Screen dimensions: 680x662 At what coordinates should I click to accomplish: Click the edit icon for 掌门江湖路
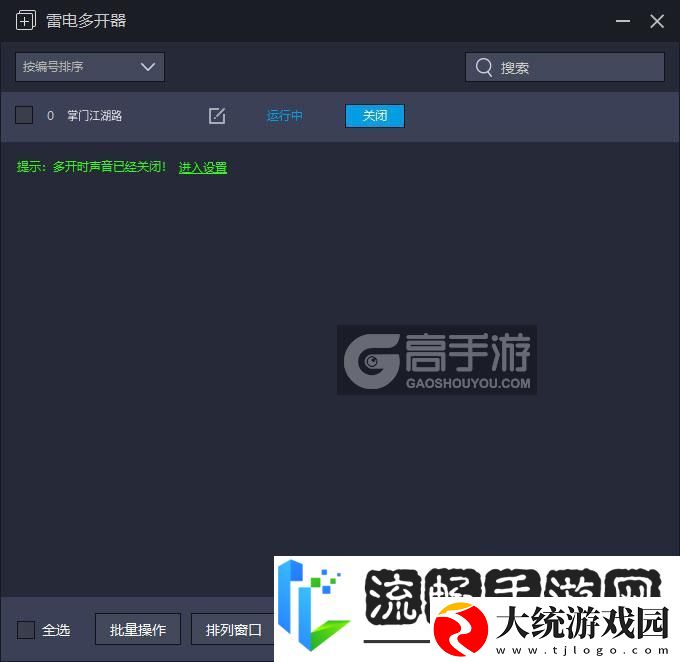click(217, 116)
